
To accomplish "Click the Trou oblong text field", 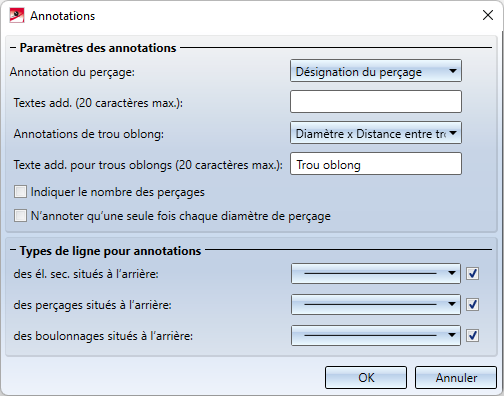I will (376, 164).
